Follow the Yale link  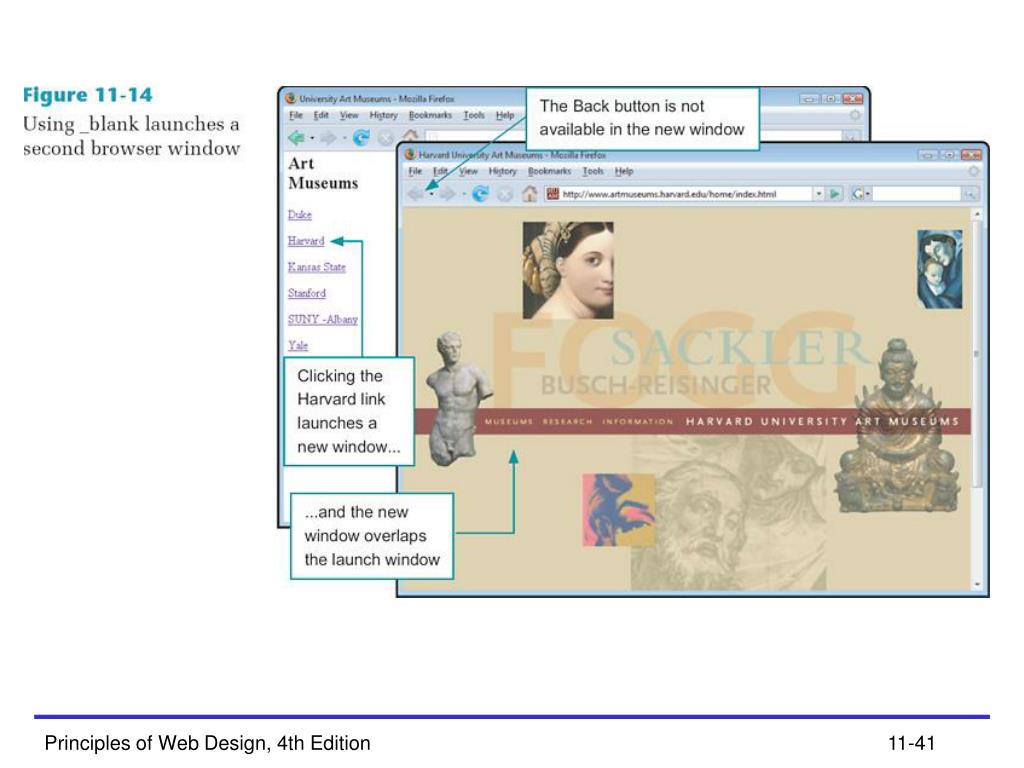(298, 345)
